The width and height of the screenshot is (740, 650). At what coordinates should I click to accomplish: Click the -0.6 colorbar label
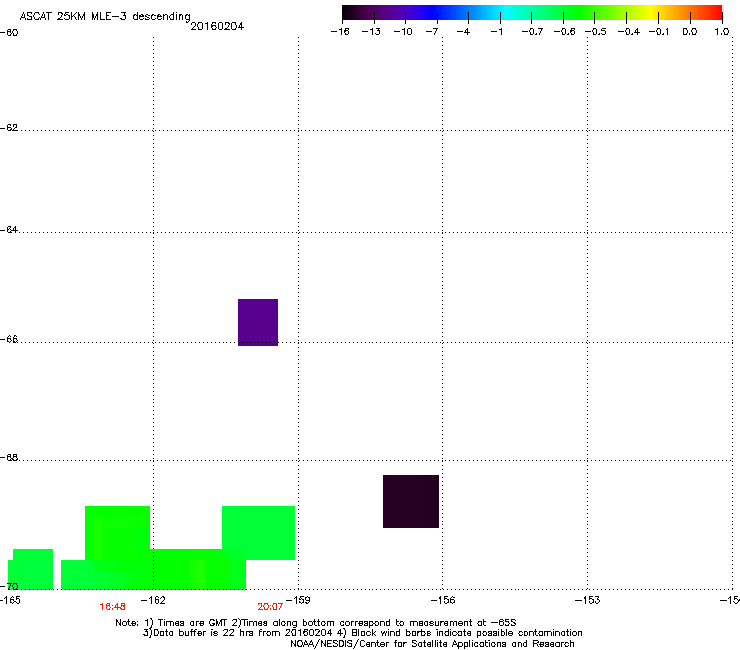[564, 32]
